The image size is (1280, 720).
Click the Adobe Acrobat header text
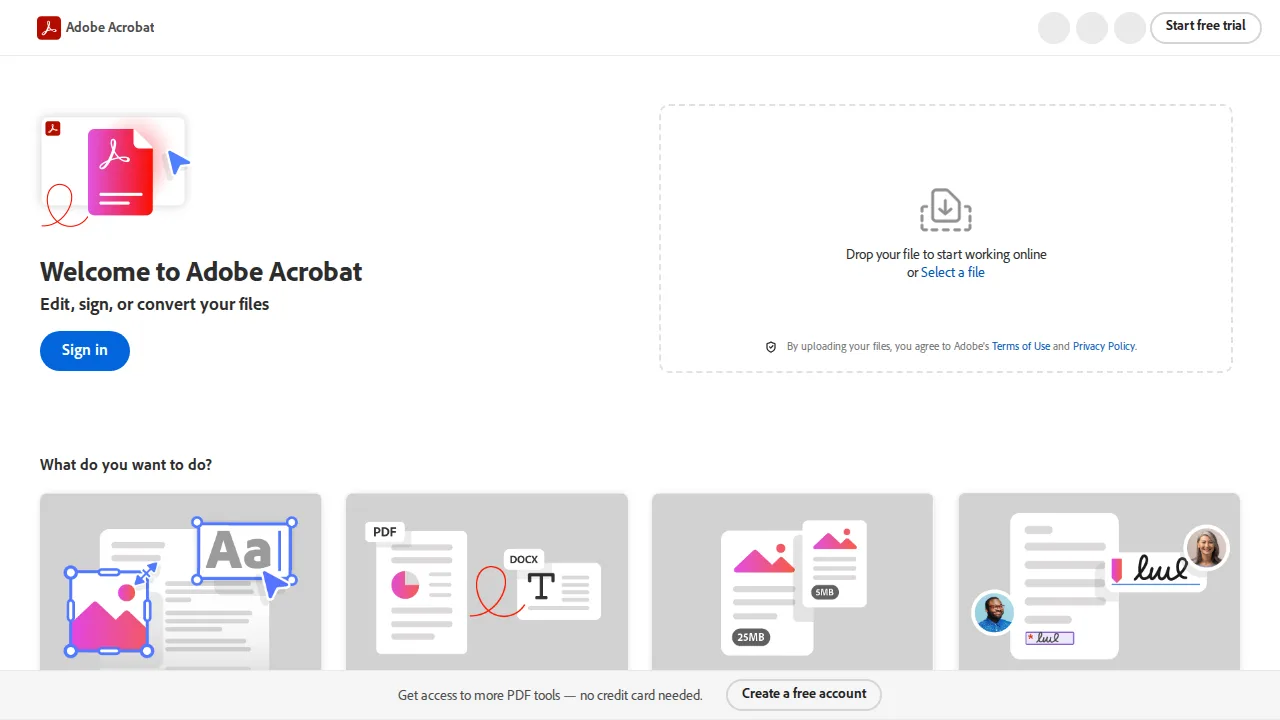click(x=110, y=28)
